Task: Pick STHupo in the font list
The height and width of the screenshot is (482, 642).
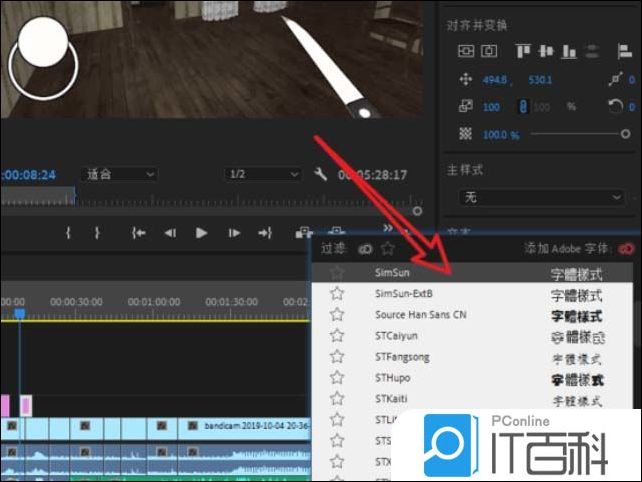Action: pyautogui.click(x=392, y=378)
